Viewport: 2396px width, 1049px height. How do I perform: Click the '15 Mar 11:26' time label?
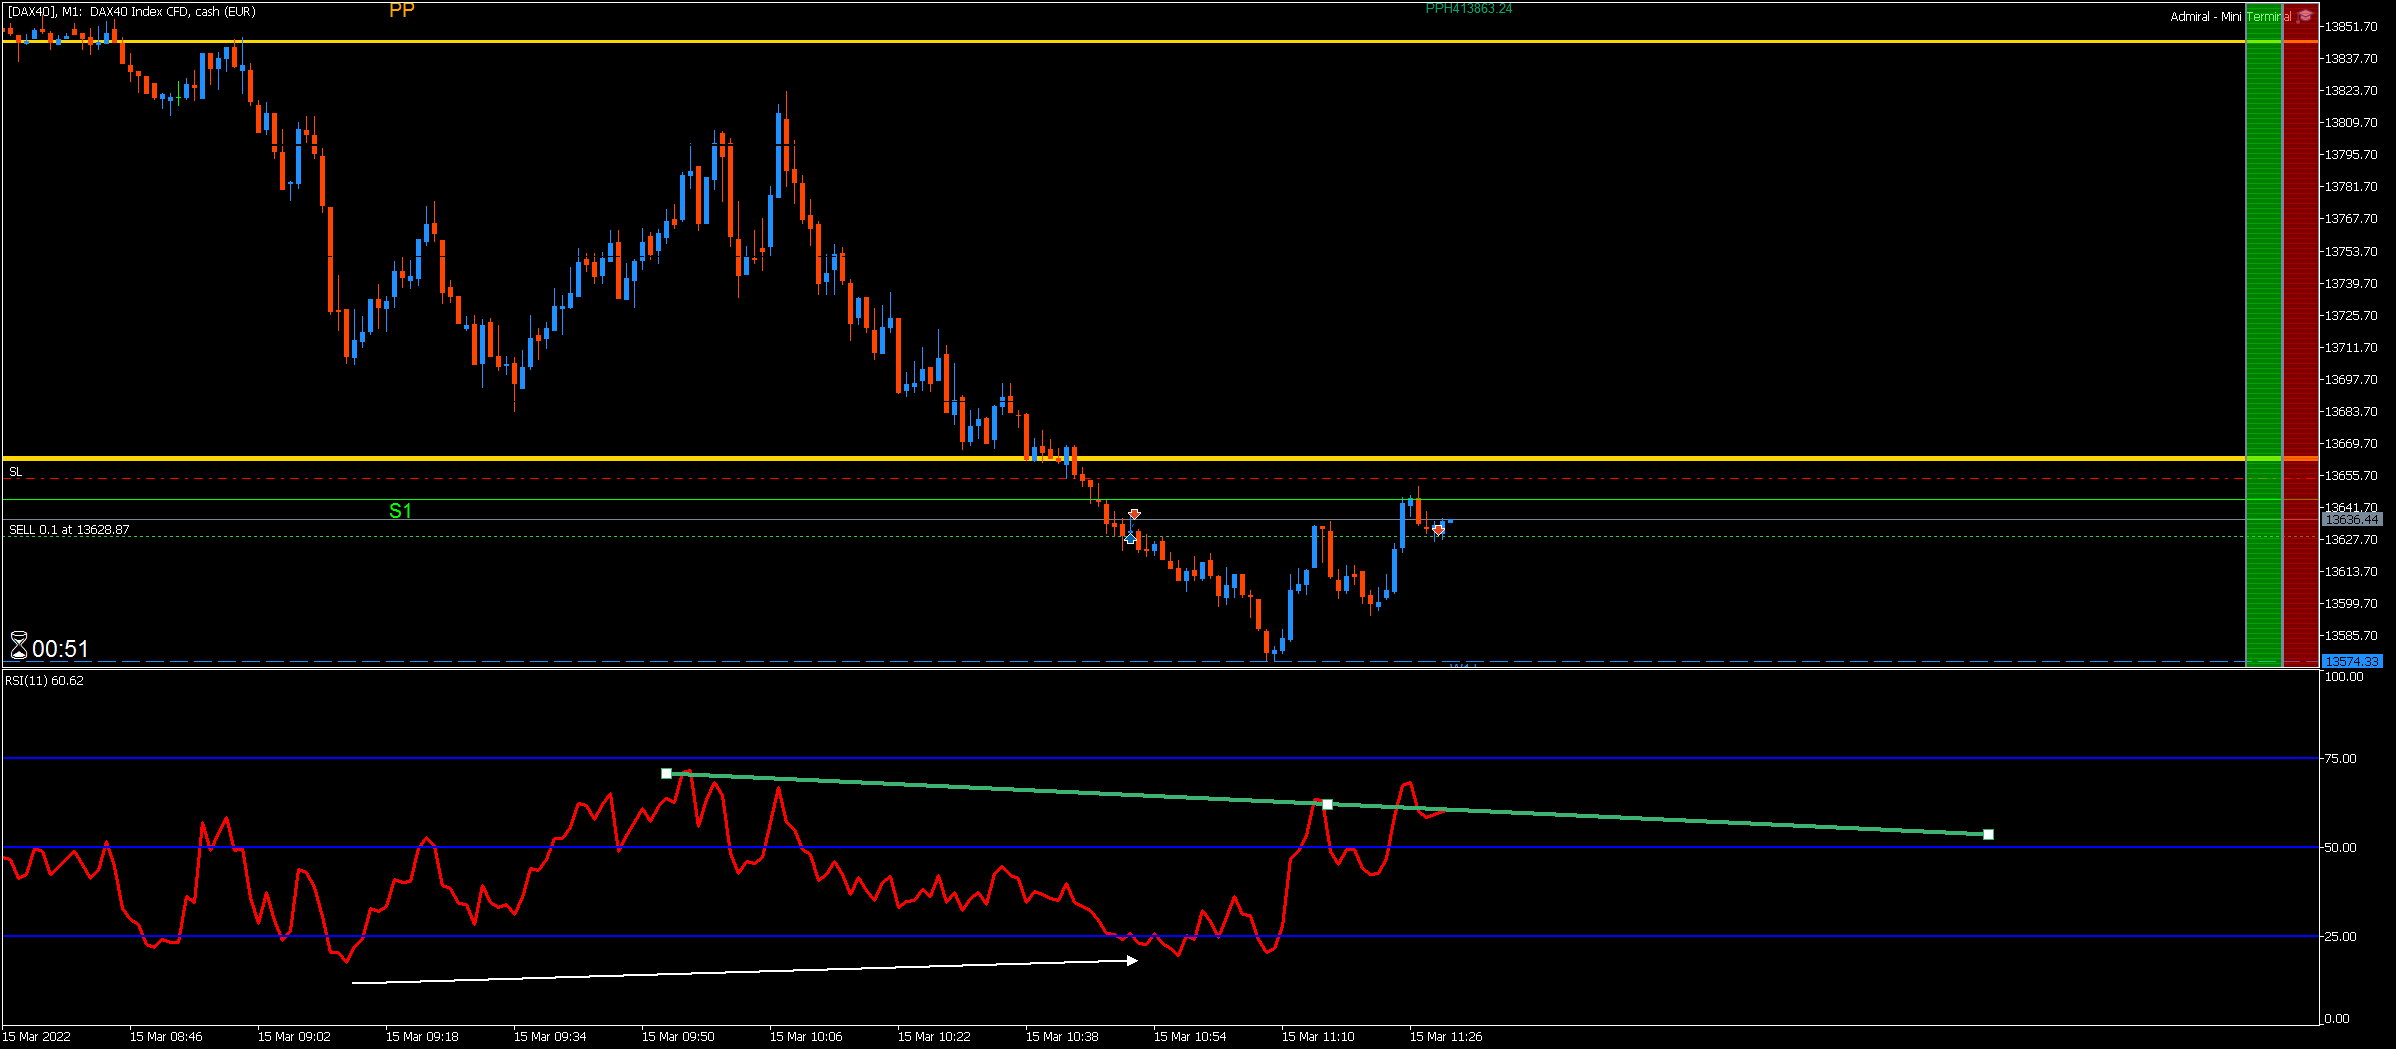(x=1446, y=1037)
